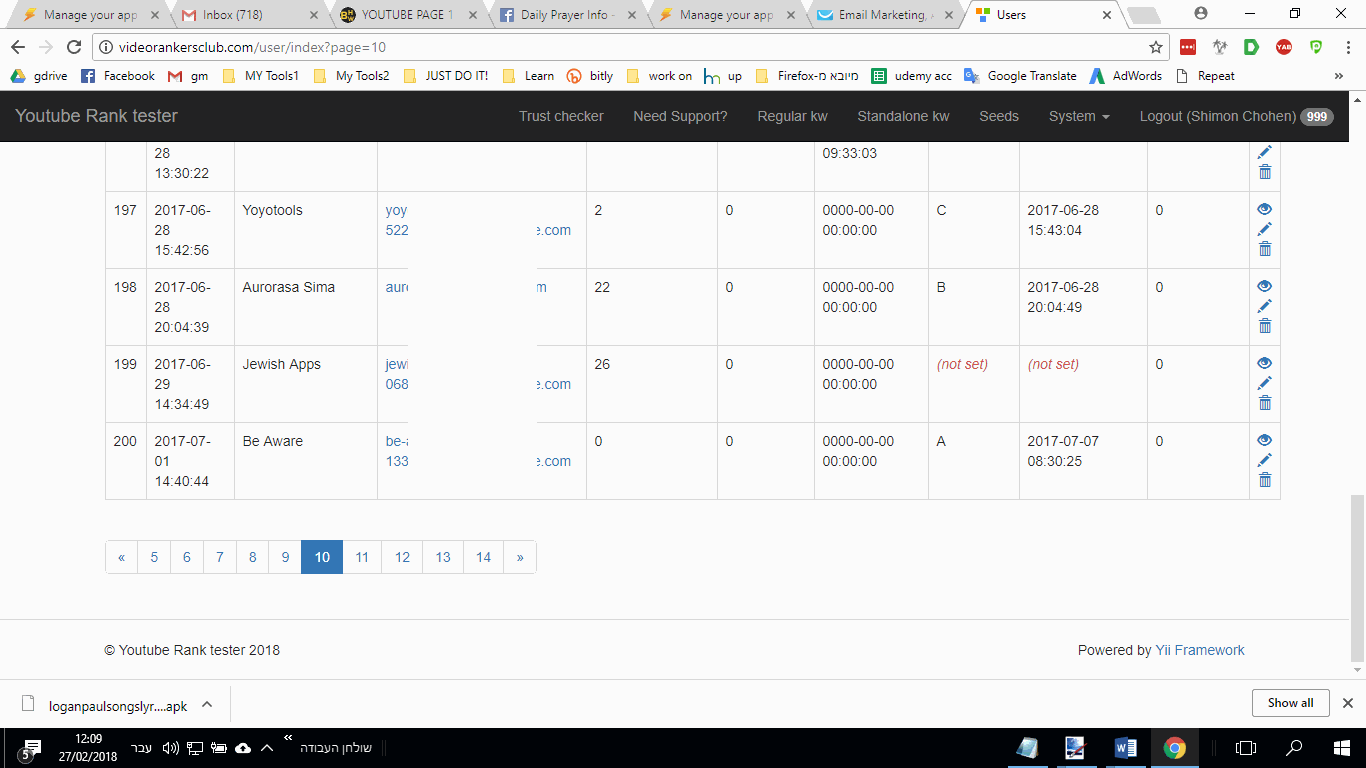Switch to the Inbox (718) tab
1366x768 pixels.
click(x=248, y=15)
